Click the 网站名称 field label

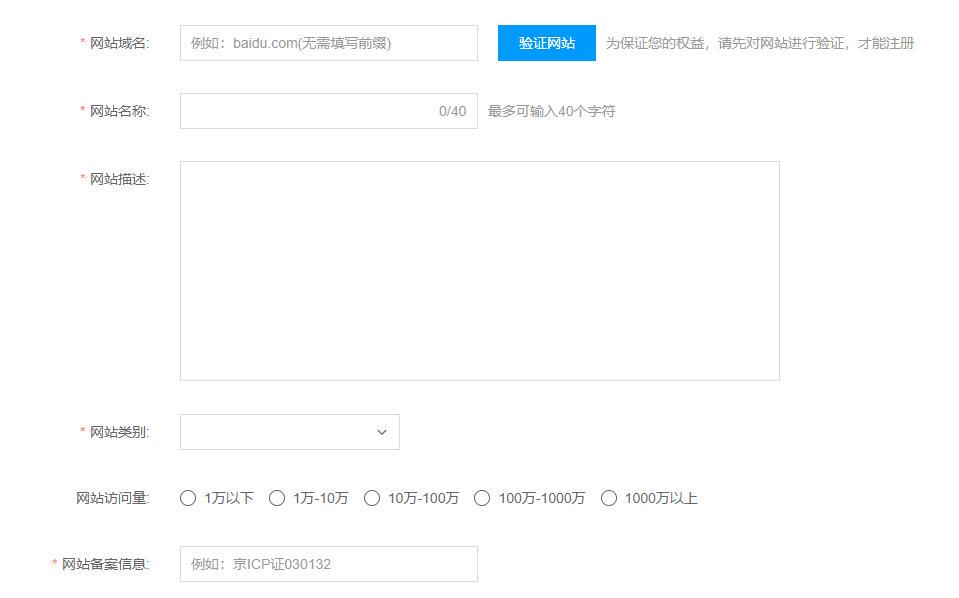[x=118, y=111]
